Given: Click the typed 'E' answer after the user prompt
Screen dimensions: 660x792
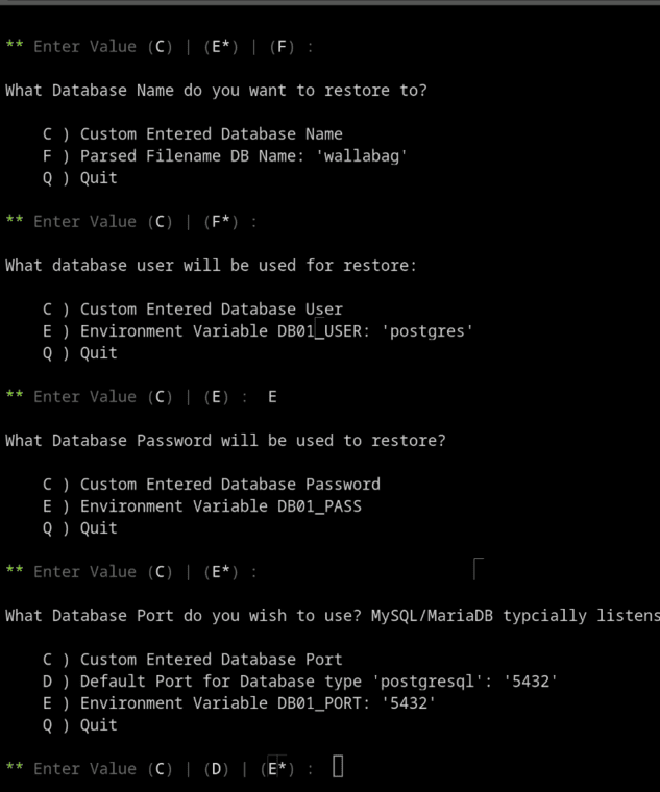Looking at the screenshot, I should (272, 397).
